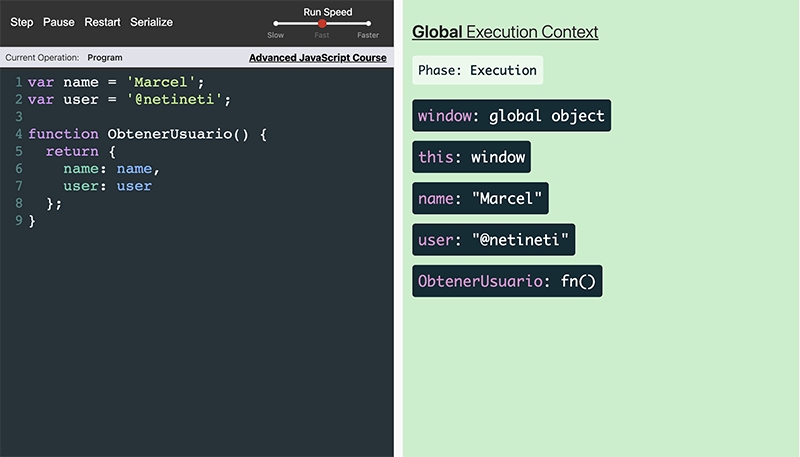Pause the code execution
Screen dimensions: 800x457
coord(58,22)
